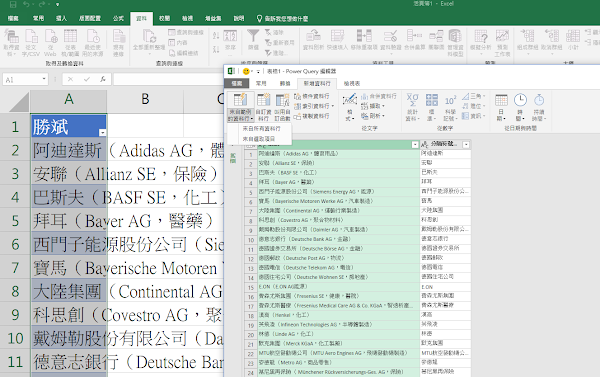Viewport: 600px width, 377px height.
Task: Click Flash Fill icon in Excel ribbon
Action: click(x=337, y=36)
